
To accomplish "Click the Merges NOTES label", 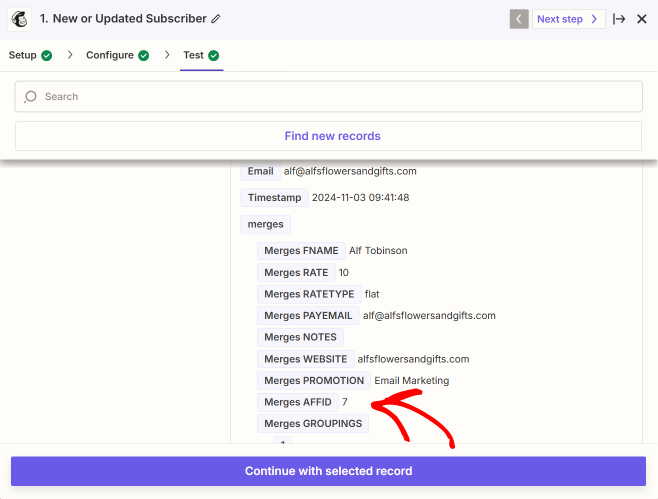I will click(x=300, y=337).
